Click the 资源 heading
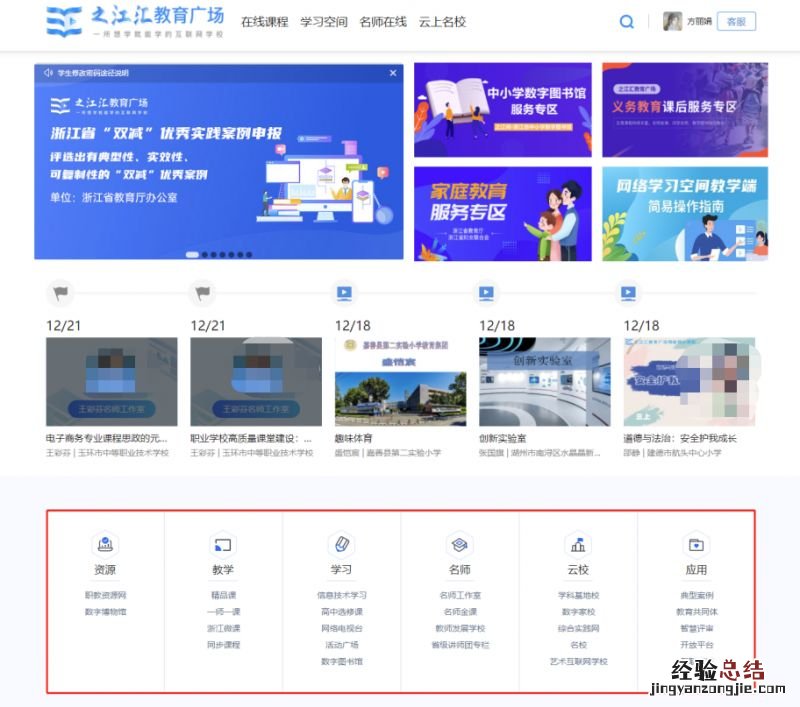This screenshot has height=707, width=800. (105, 569)
